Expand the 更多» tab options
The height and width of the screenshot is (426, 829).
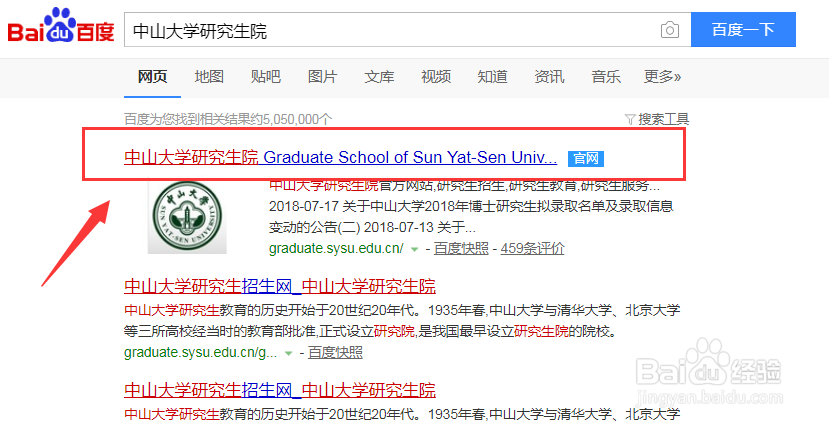point(662,77)
